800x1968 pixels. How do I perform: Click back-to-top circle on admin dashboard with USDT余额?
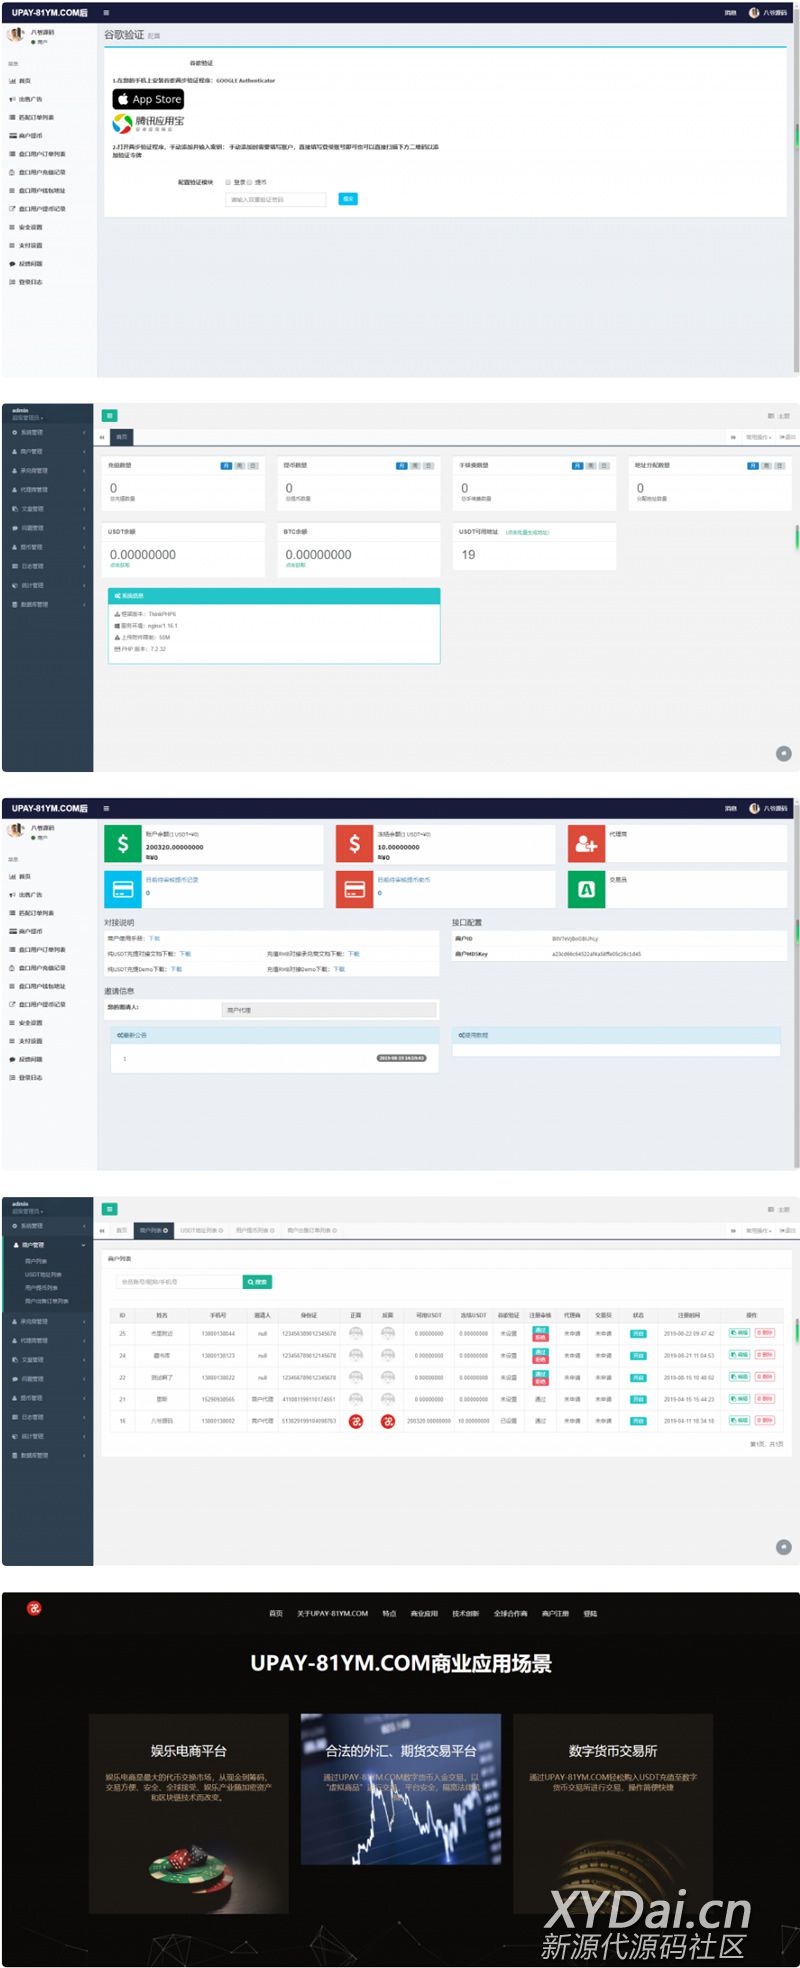coord(784,753)
